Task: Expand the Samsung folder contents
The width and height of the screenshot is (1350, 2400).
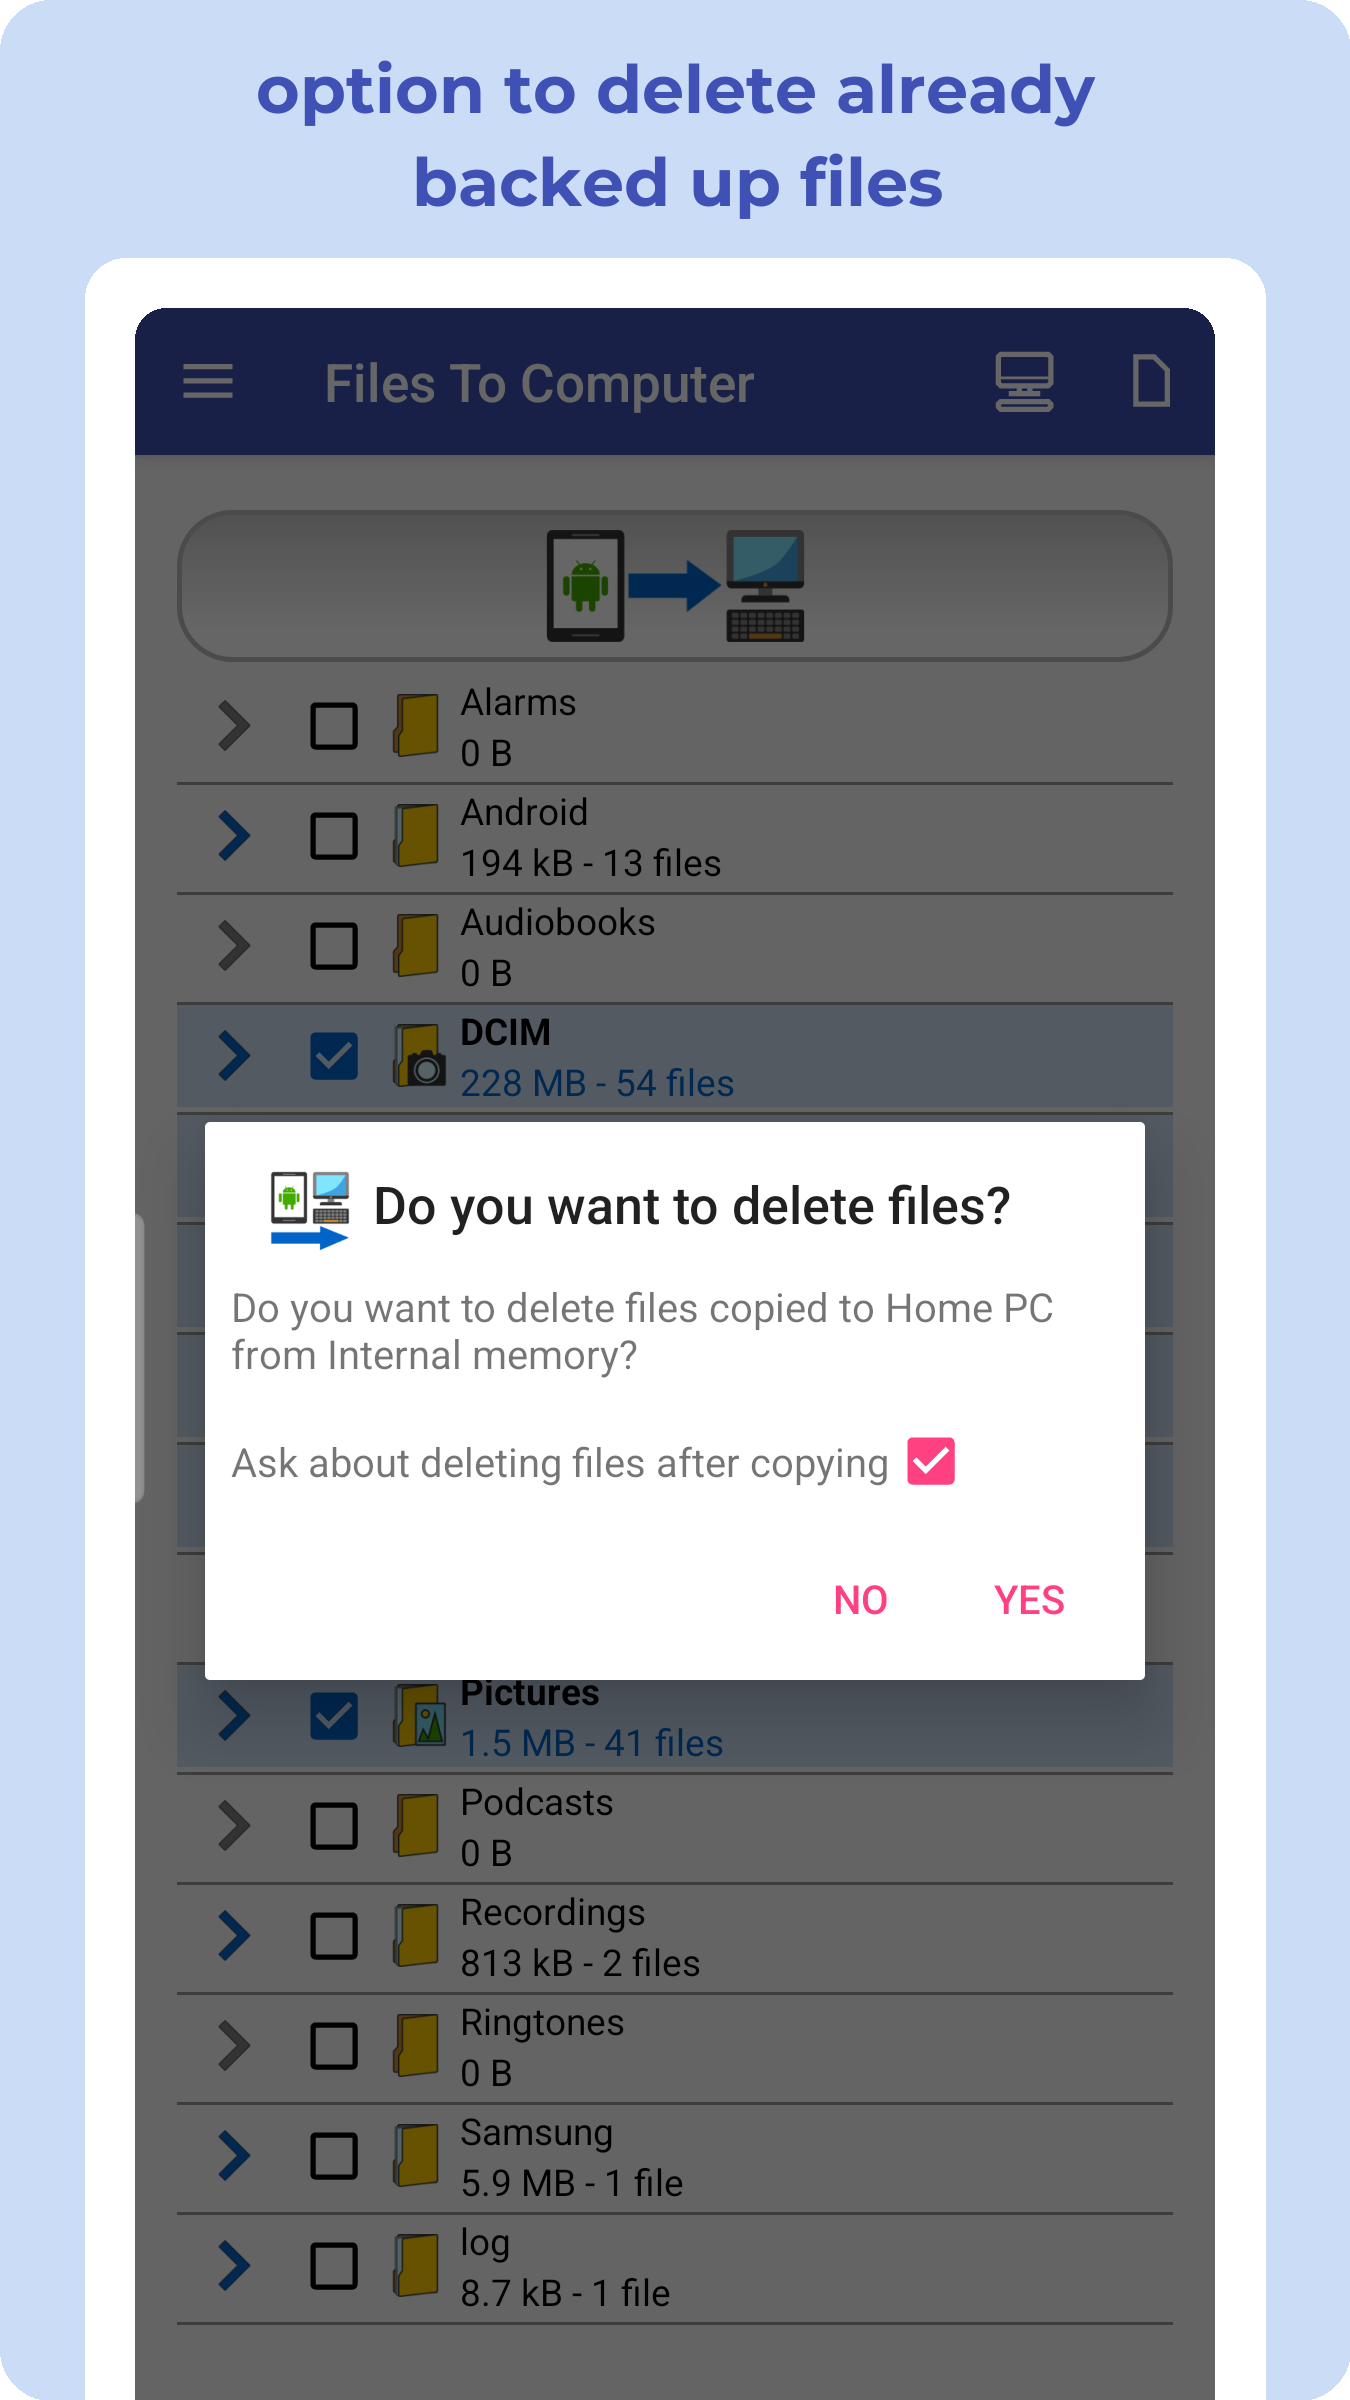Action: point(233,2157)
